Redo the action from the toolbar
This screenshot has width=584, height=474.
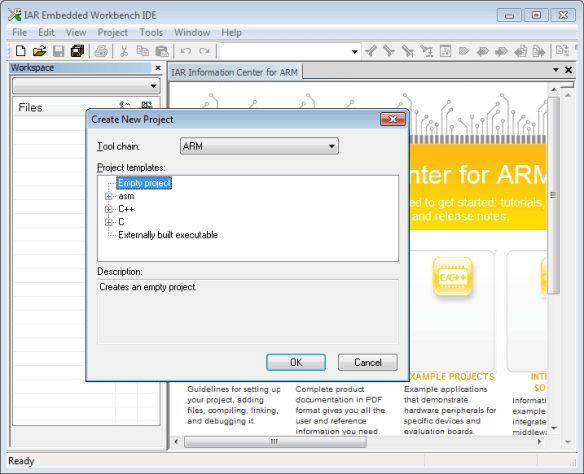(x=204, y=51)
